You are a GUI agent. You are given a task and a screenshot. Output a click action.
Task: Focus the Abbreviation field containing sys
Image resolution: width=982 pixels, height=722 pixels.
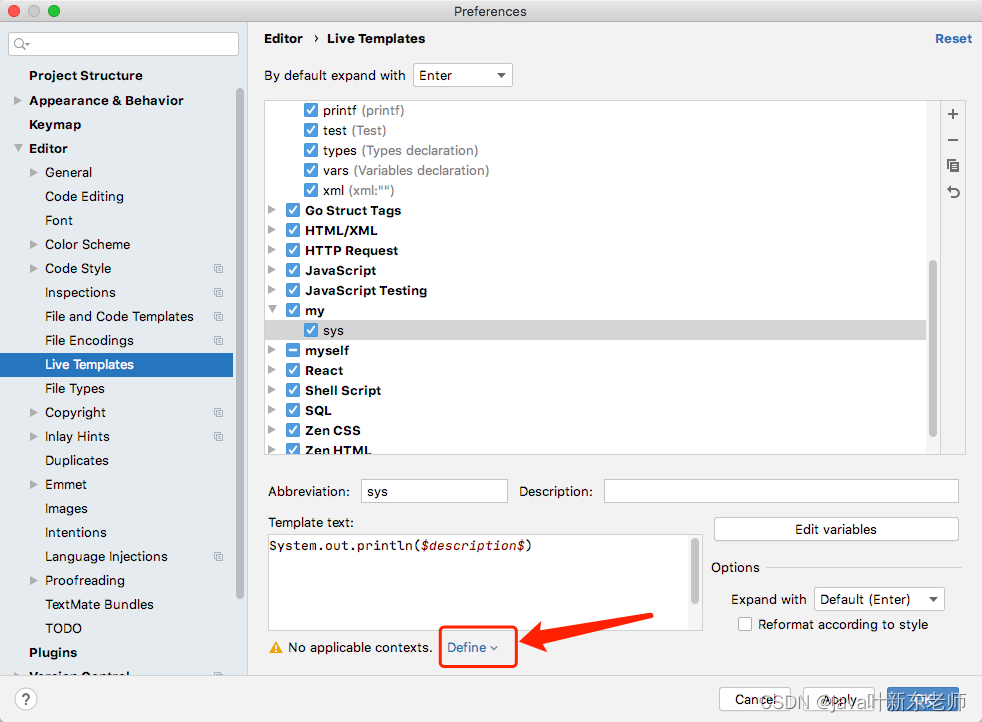tap(434, 492)
